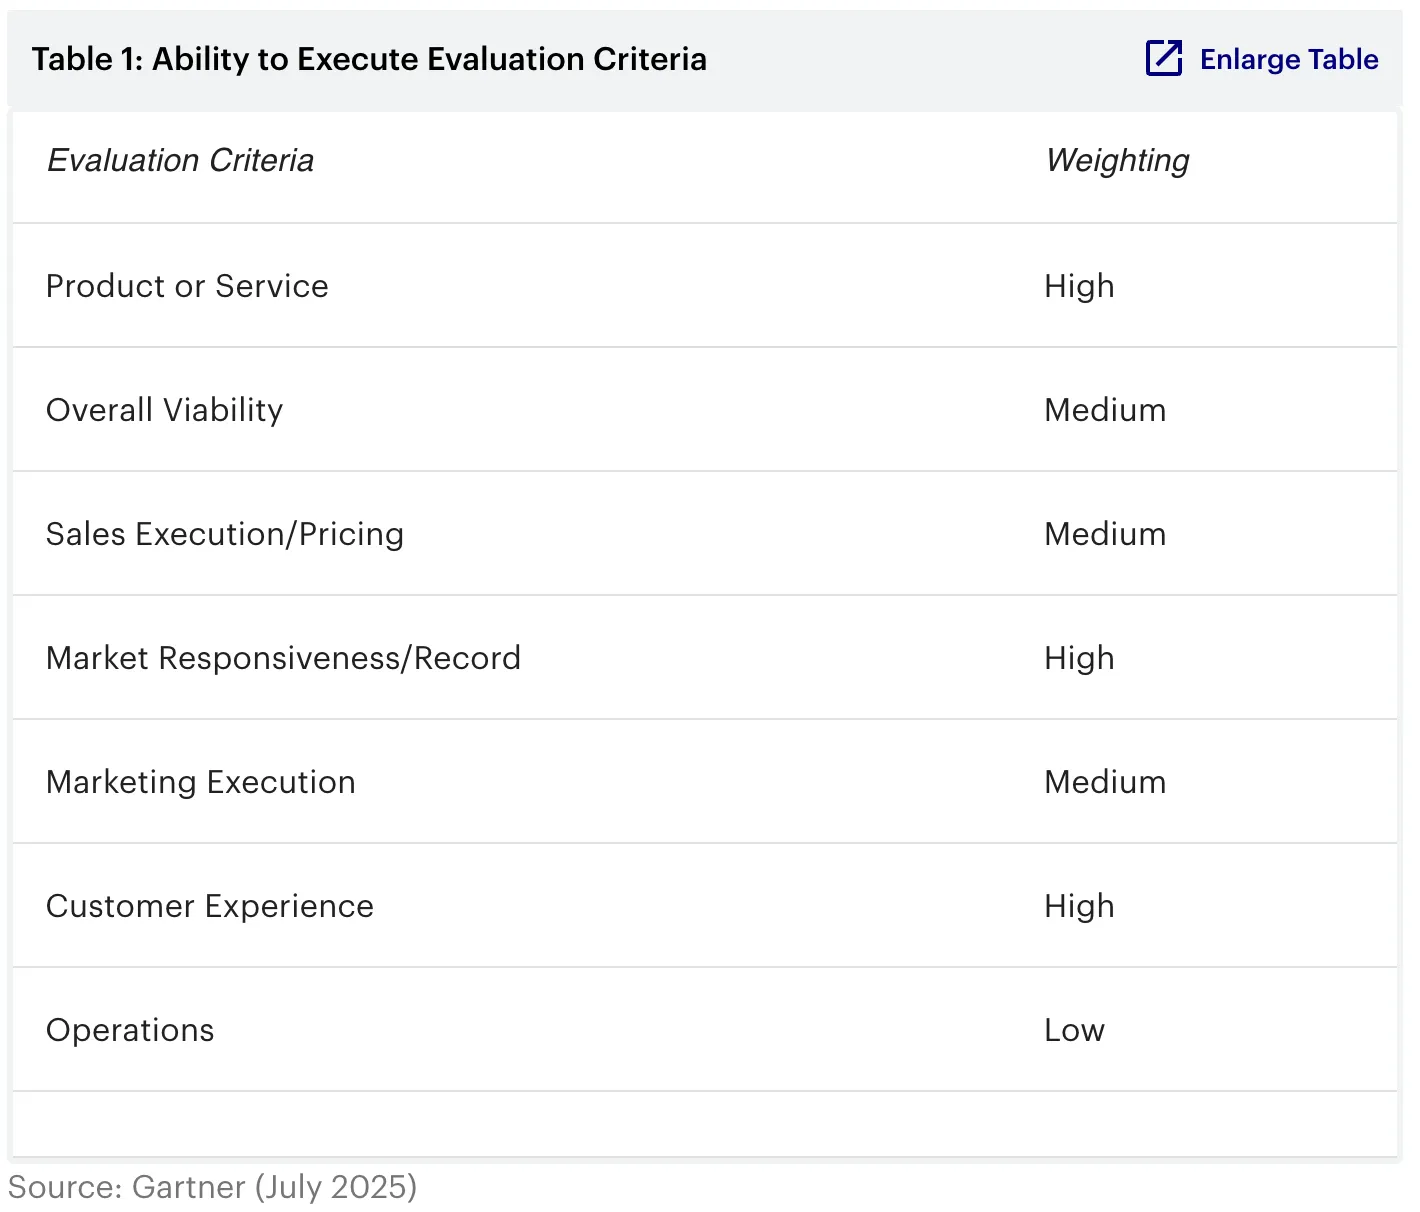Select the Evaluation Criteria column header

[x=181, y=161]
